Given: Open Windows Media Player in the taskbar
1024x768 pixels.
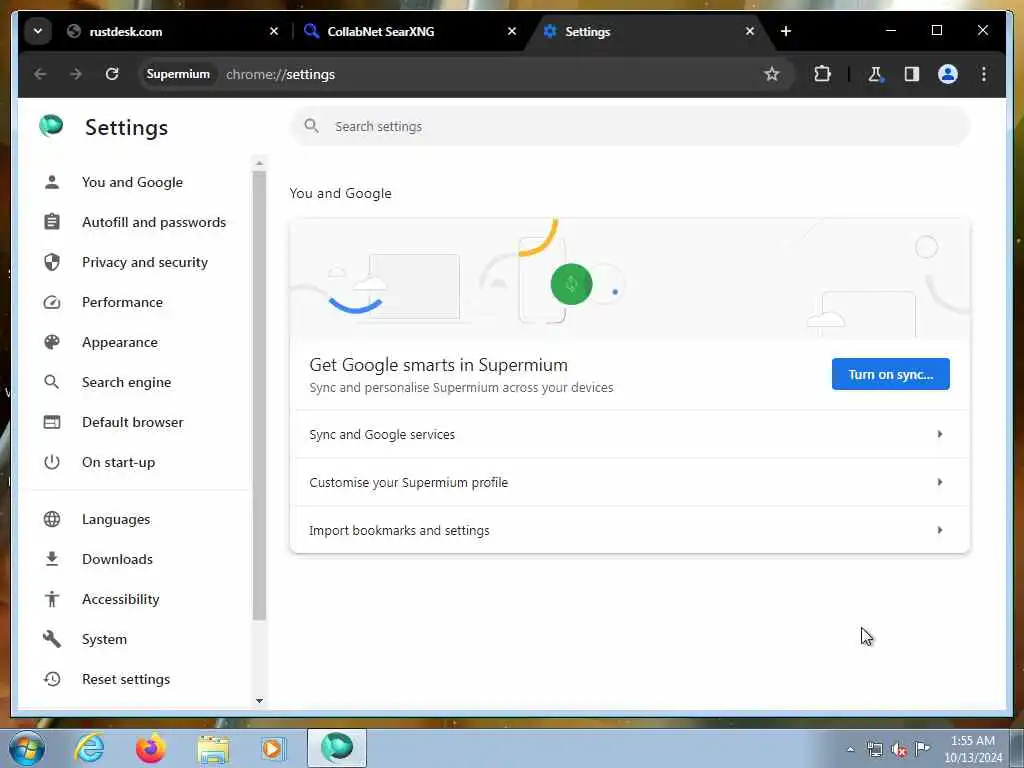Looking at the screenshot, I should [273, 748].
